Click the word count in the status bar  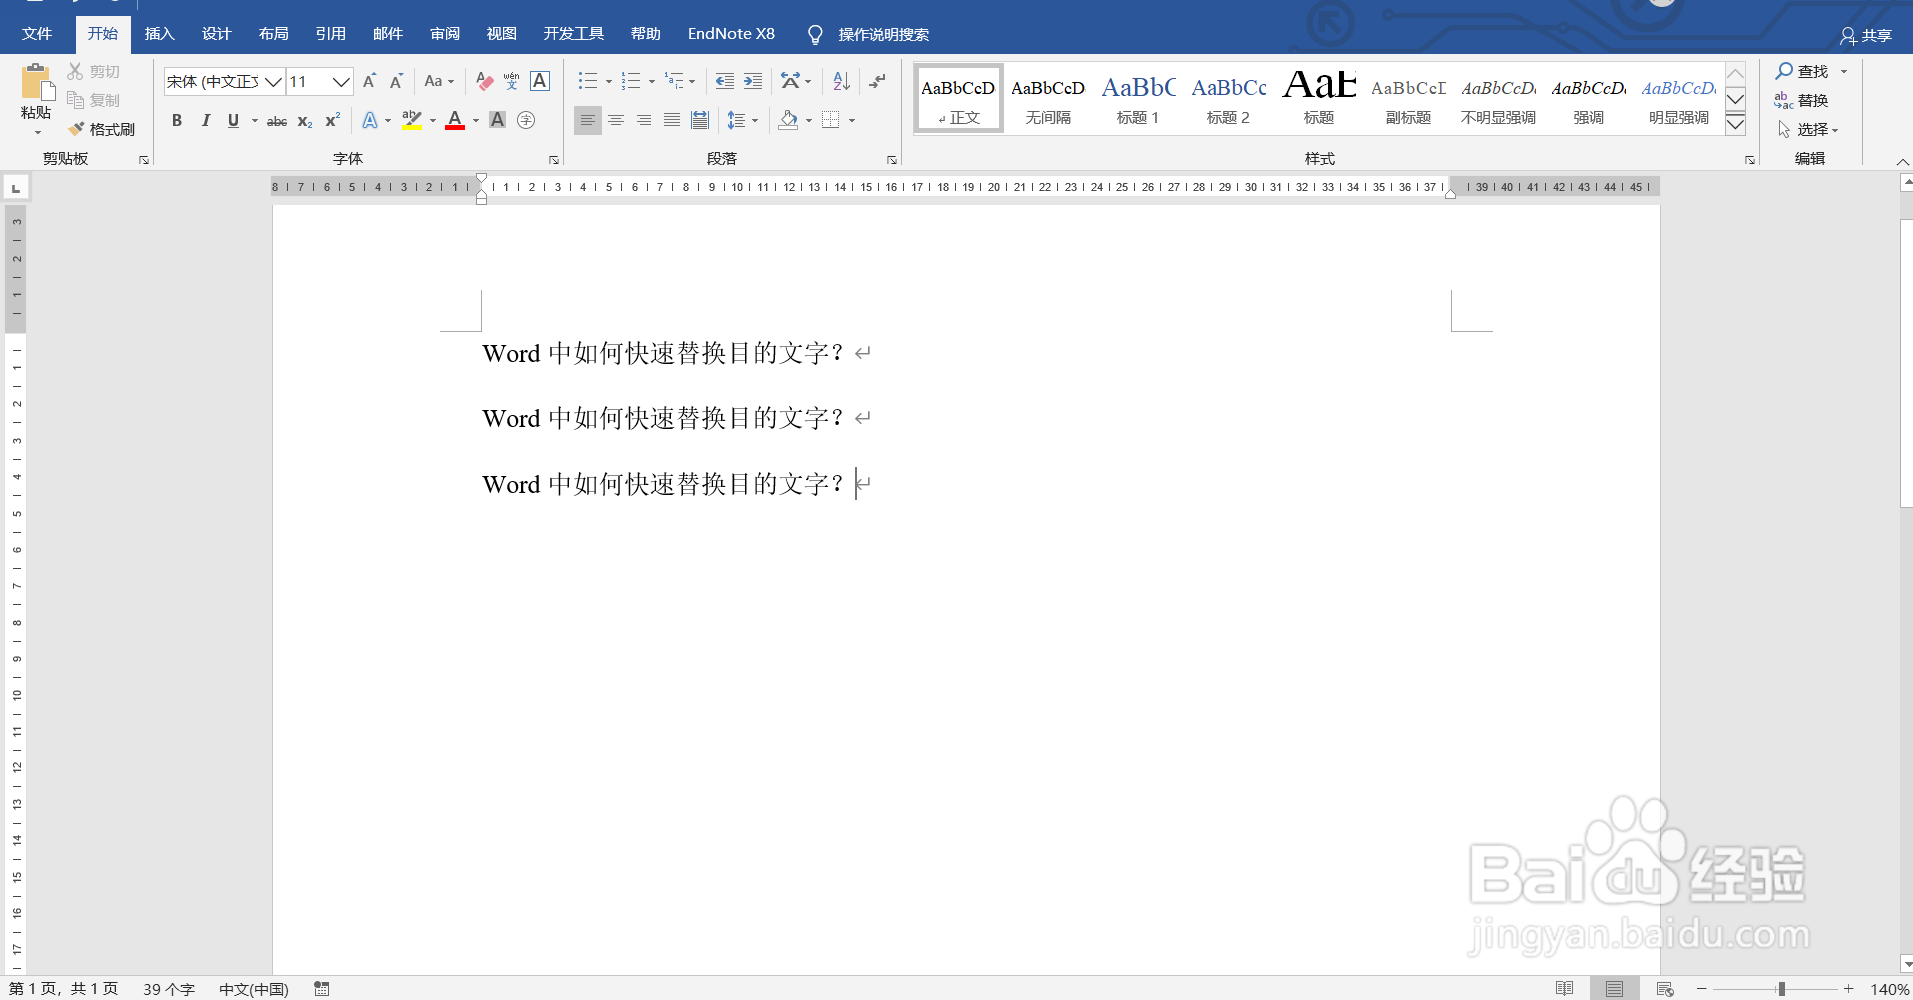pyautogui.click(x=168, y=988)
